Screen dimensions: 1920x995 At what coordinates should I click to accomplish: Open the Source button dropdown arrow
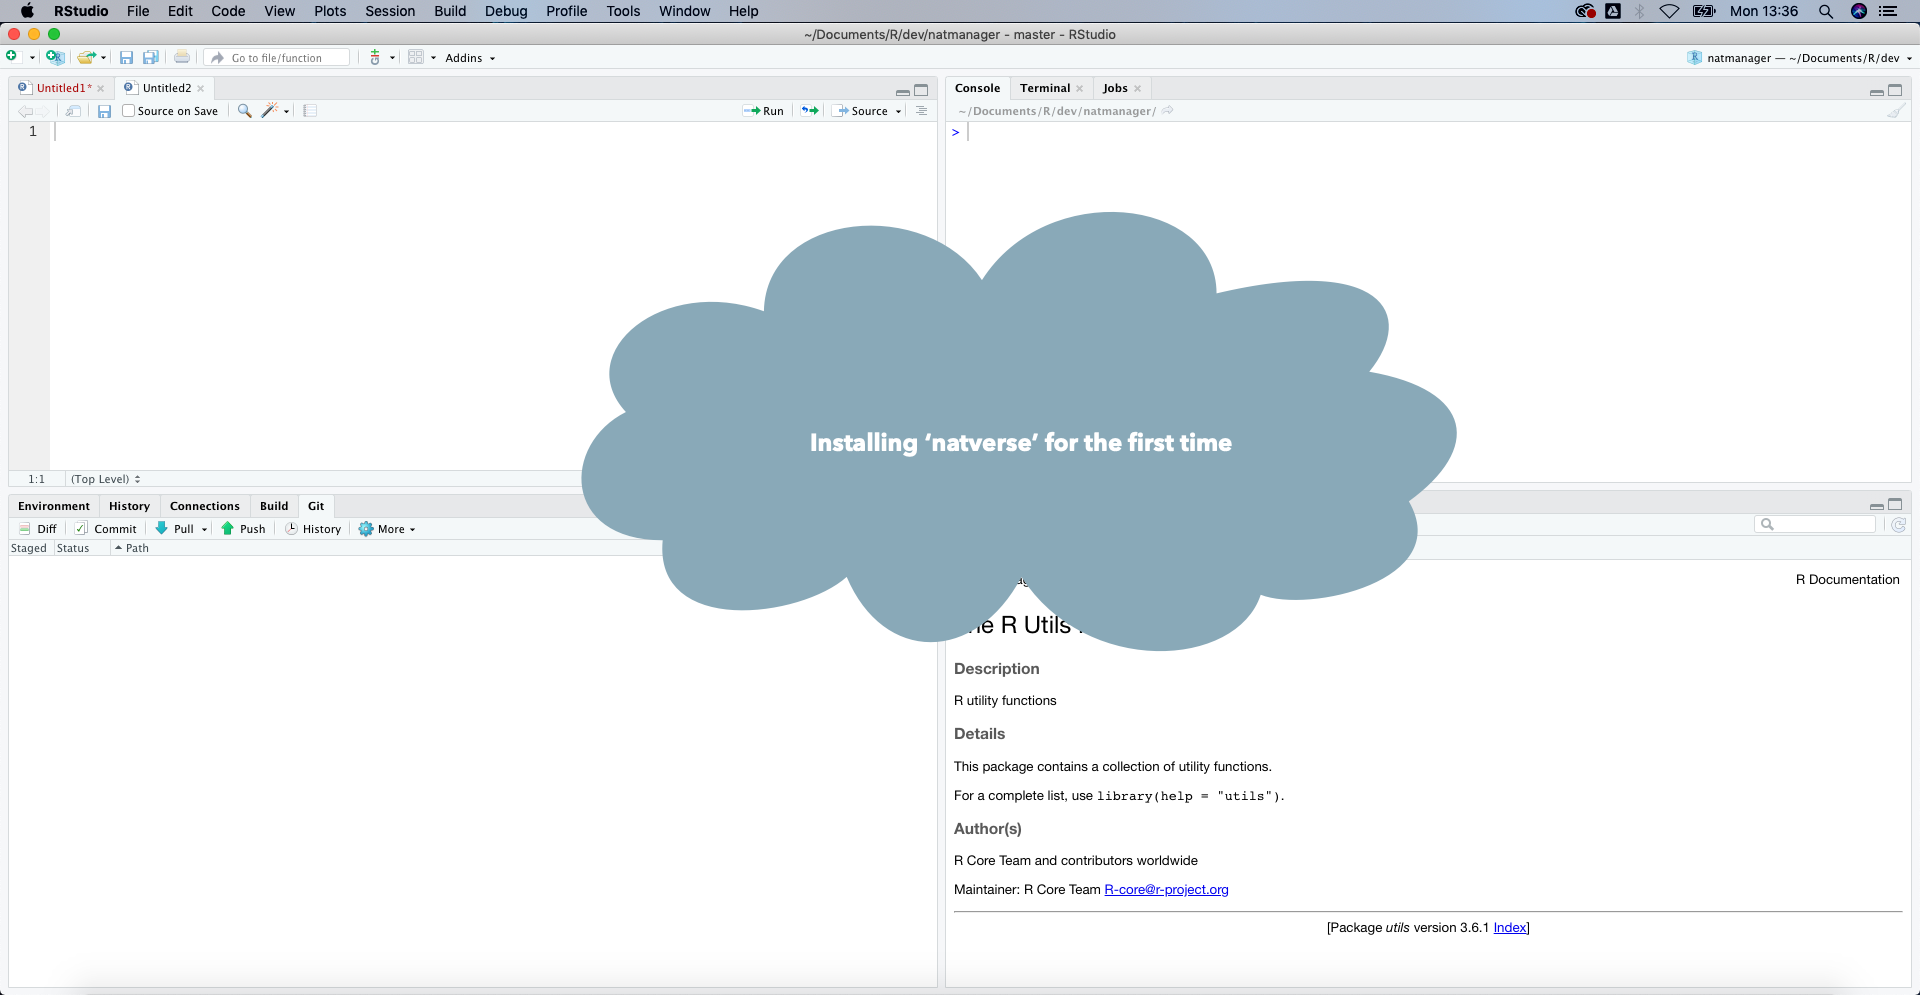tap(898, 111)
